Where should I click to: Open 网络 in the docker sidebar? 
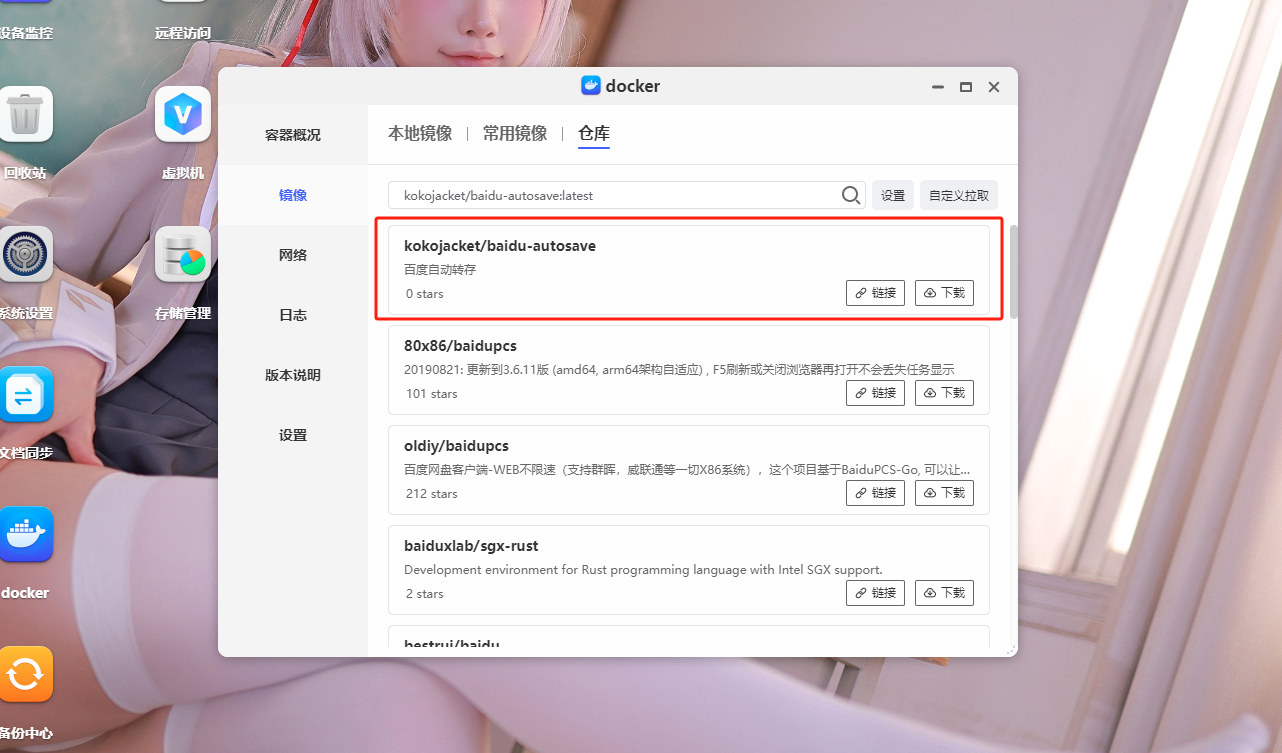pos(293,255)
